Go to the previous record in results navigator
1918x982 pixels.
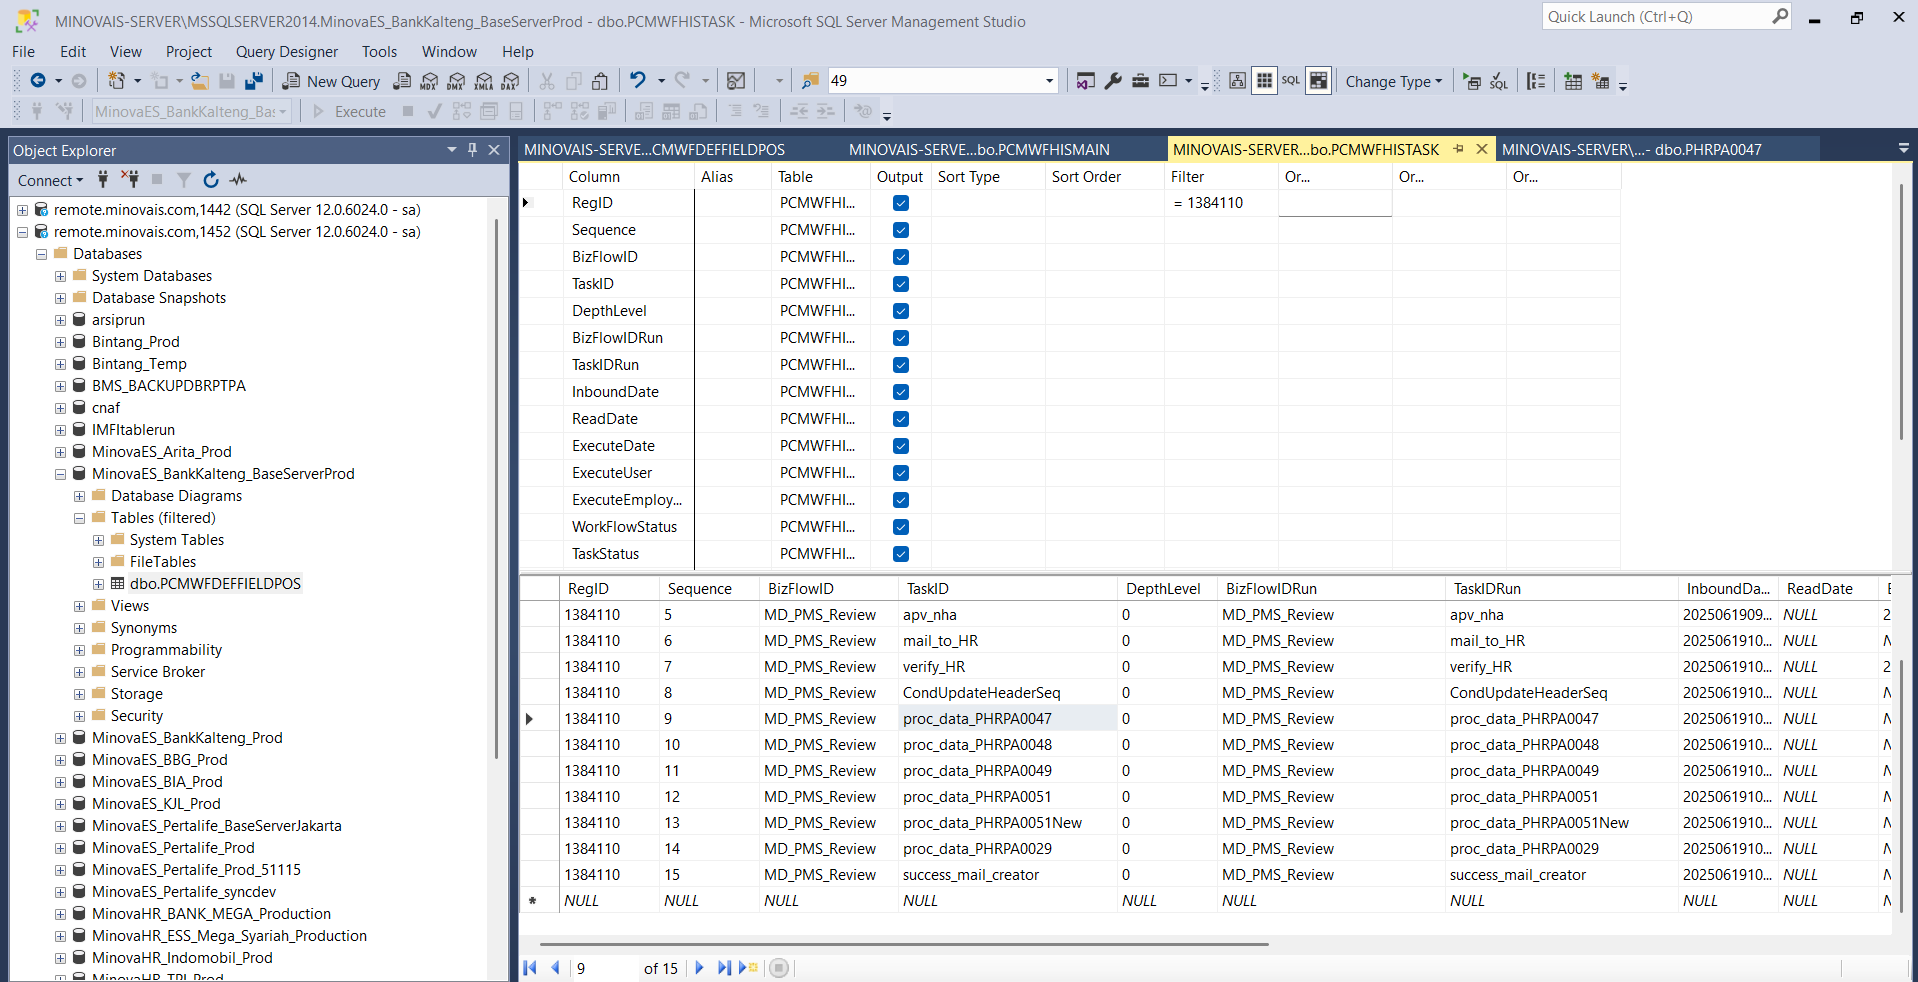pos(555,968)
